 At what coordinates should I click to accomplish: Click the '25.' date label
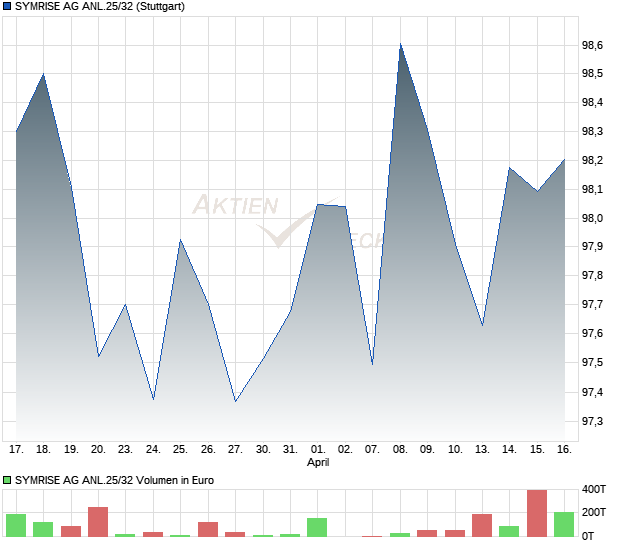point(180,450)
